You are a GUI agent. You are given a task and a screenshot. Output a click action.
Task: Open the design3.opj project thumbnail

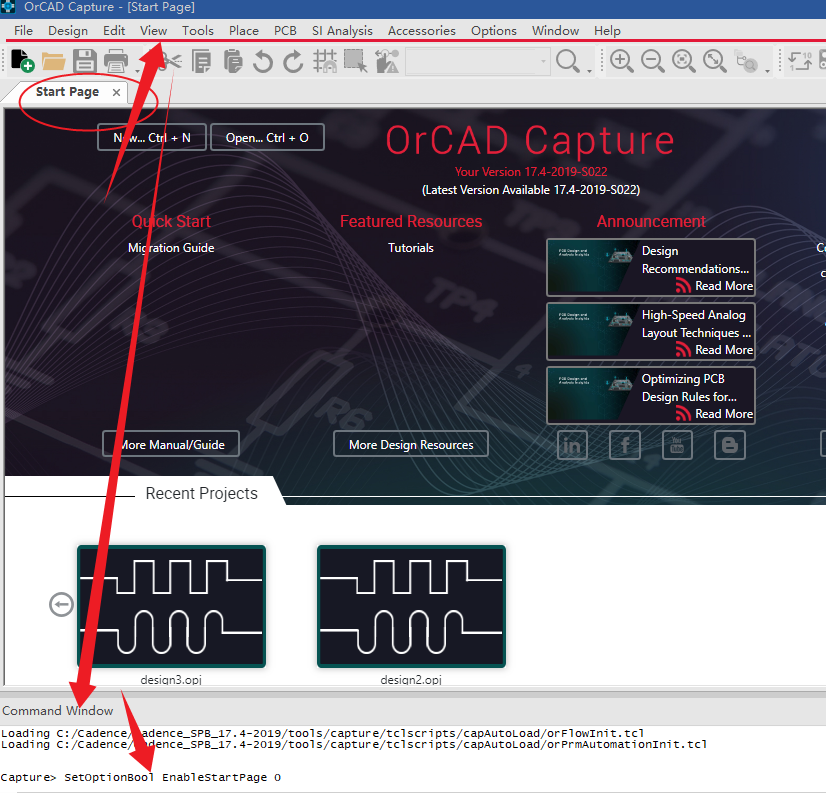(x=171, y=606)
